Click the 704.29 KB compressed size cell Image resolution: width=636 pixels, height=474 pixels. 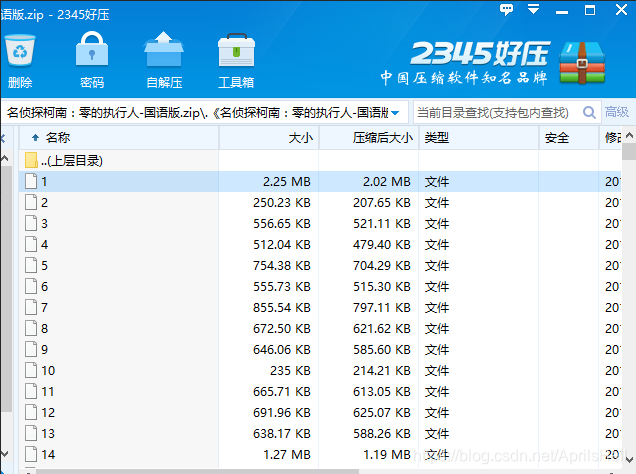382,266
